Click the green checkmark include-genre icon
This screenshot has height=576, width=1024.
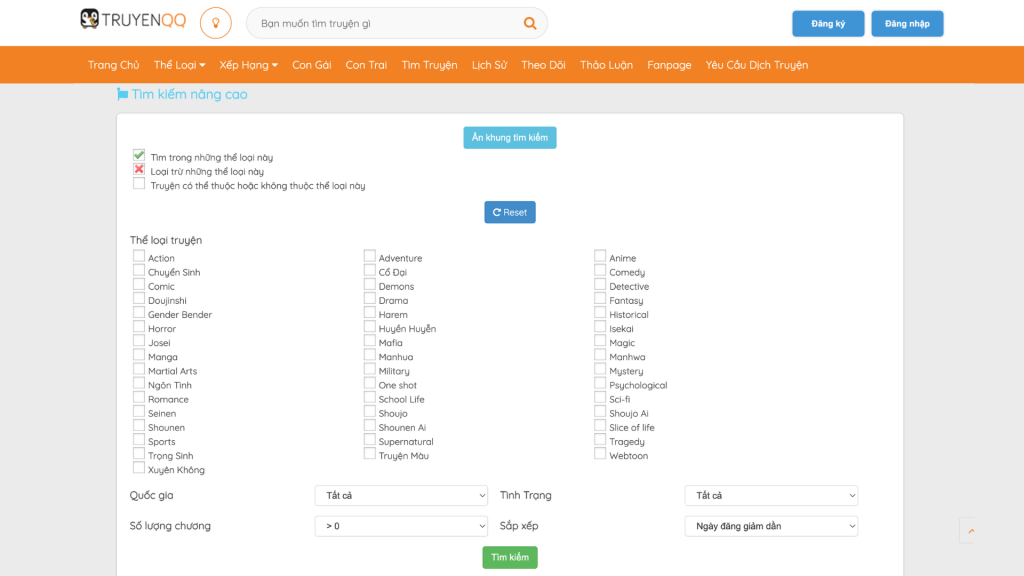pyautogui.click(x=139, y=156)
